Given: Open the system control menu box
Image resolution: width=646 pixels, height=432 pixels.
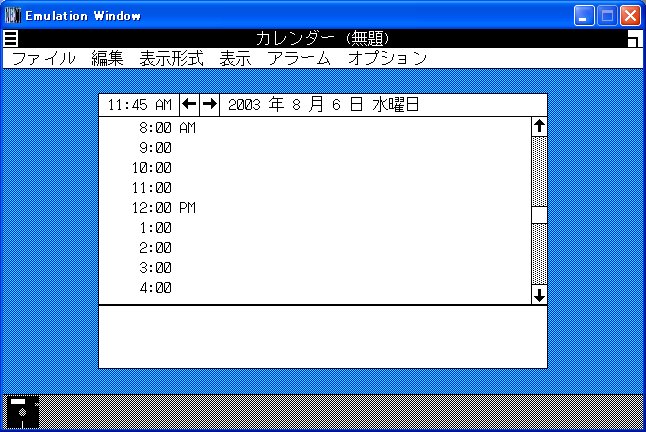Looking at the screenshot, I should (10, 39).
